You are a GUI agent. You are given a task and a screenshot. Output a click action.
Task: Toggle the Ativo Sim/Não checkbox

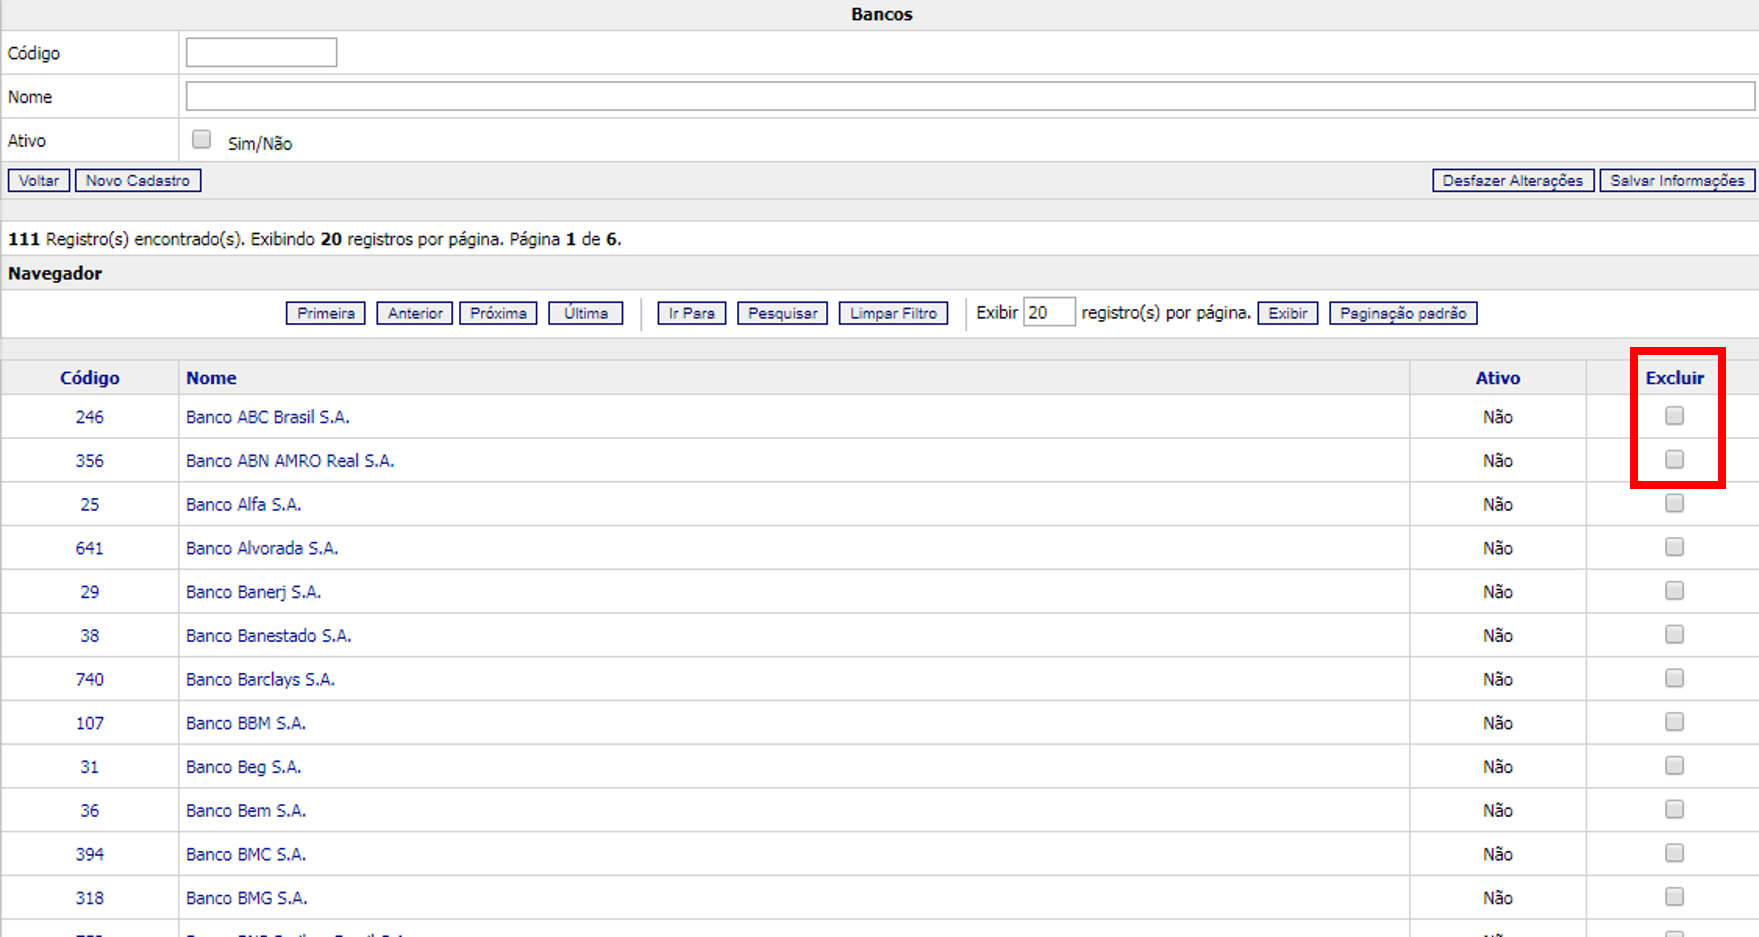[x=202, y=140]
